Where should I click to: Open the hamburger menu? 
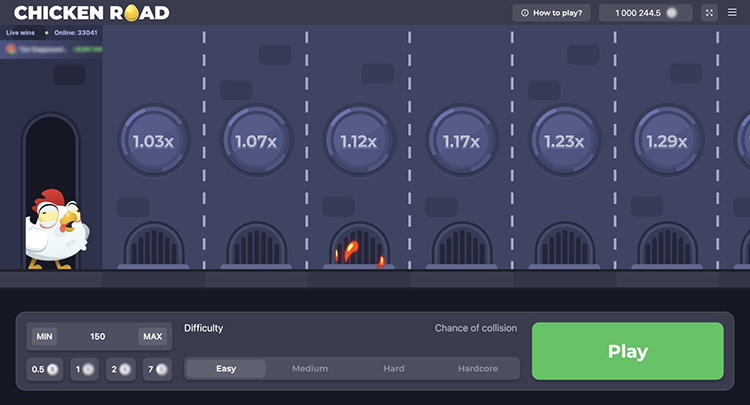(732, 13)
